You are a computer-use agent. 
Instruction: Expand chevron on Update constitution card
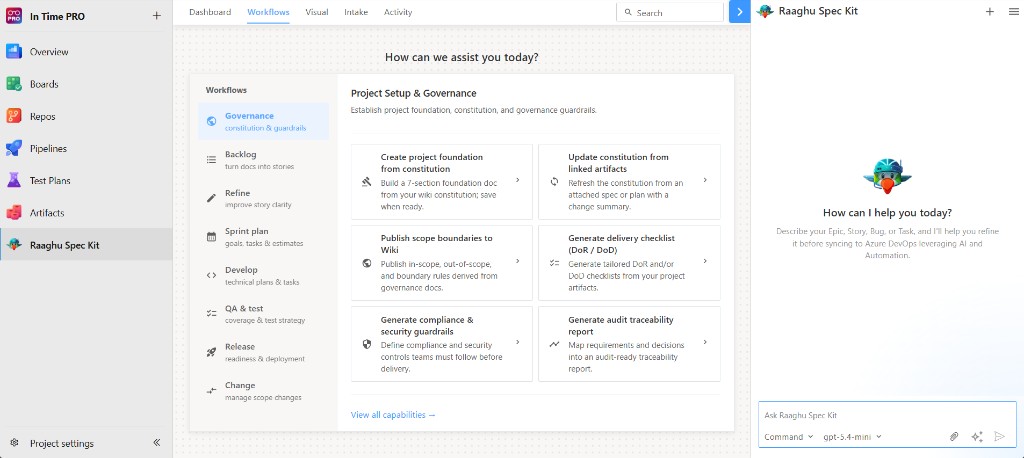tap(705, 180)
